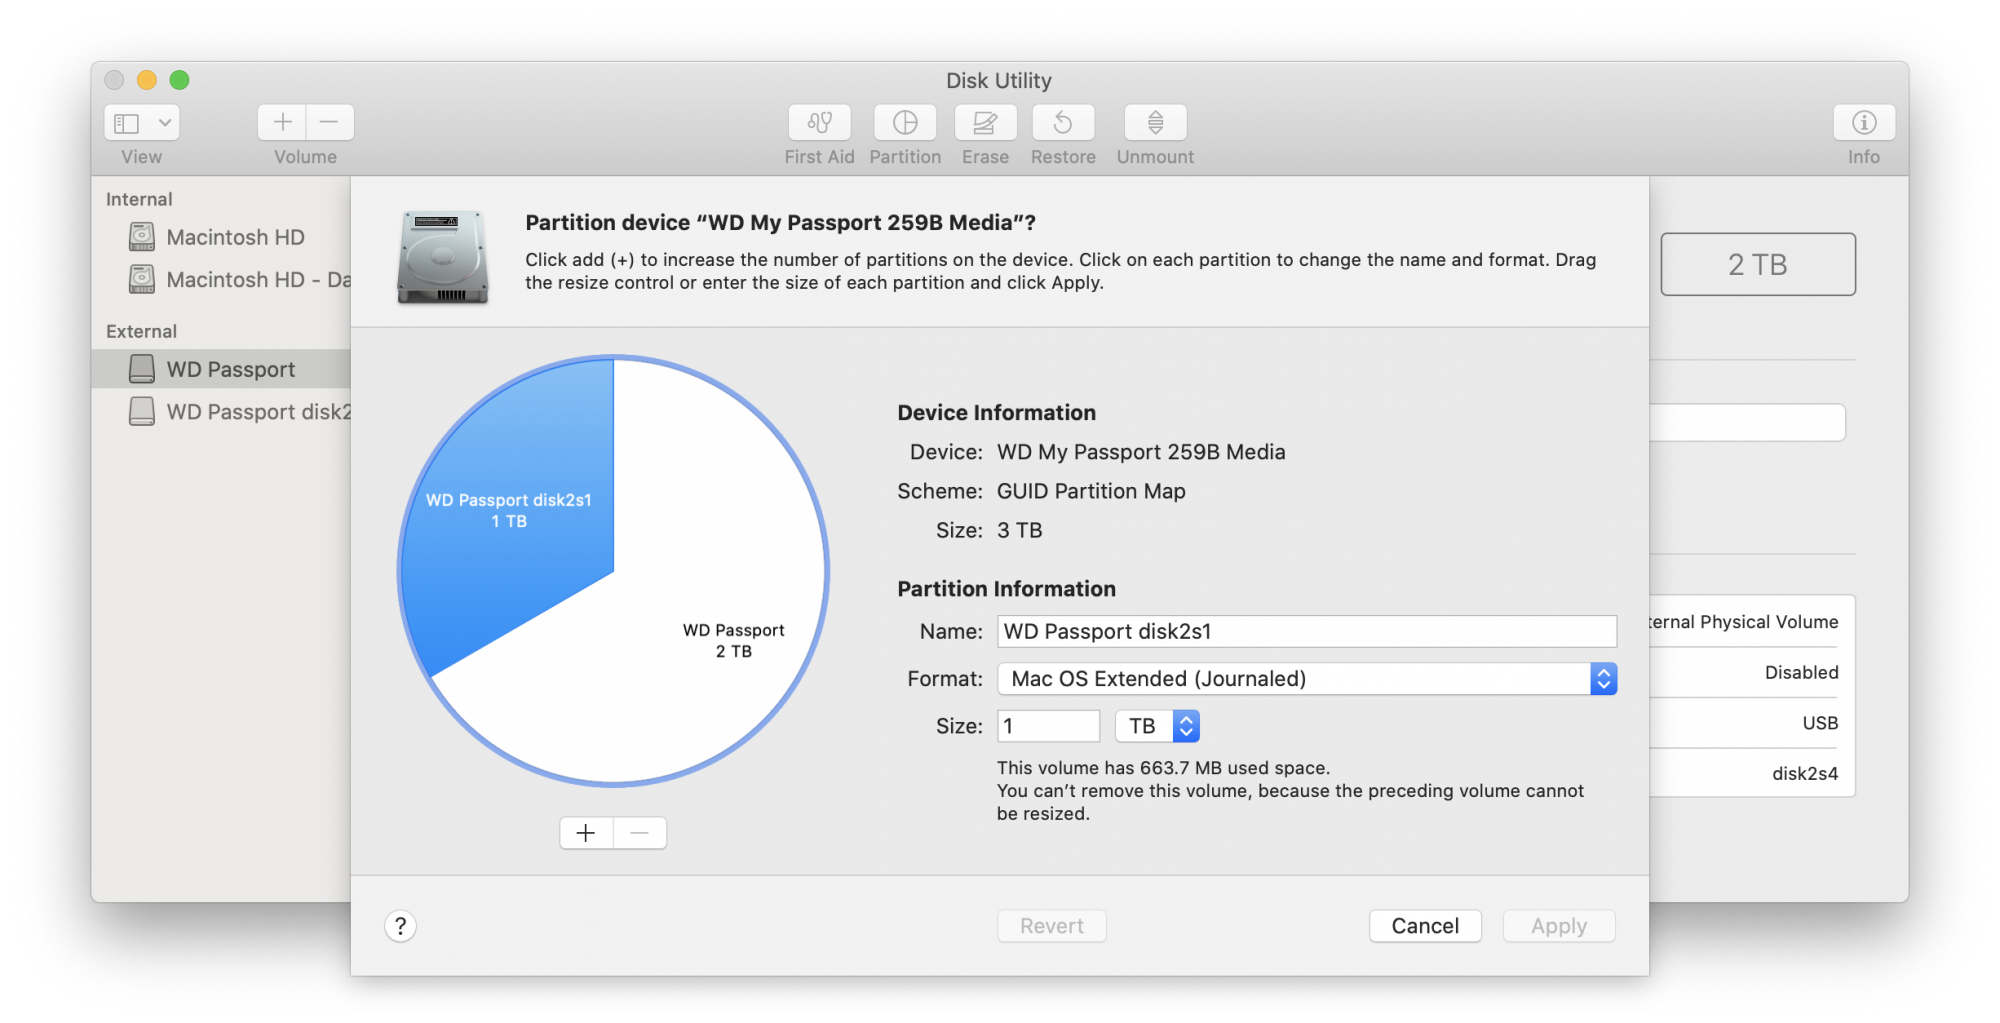Add a partition with the plus button below pie
Image resolution: width=2000 pixels, height=1023 pixels.
tap(586, 832)
